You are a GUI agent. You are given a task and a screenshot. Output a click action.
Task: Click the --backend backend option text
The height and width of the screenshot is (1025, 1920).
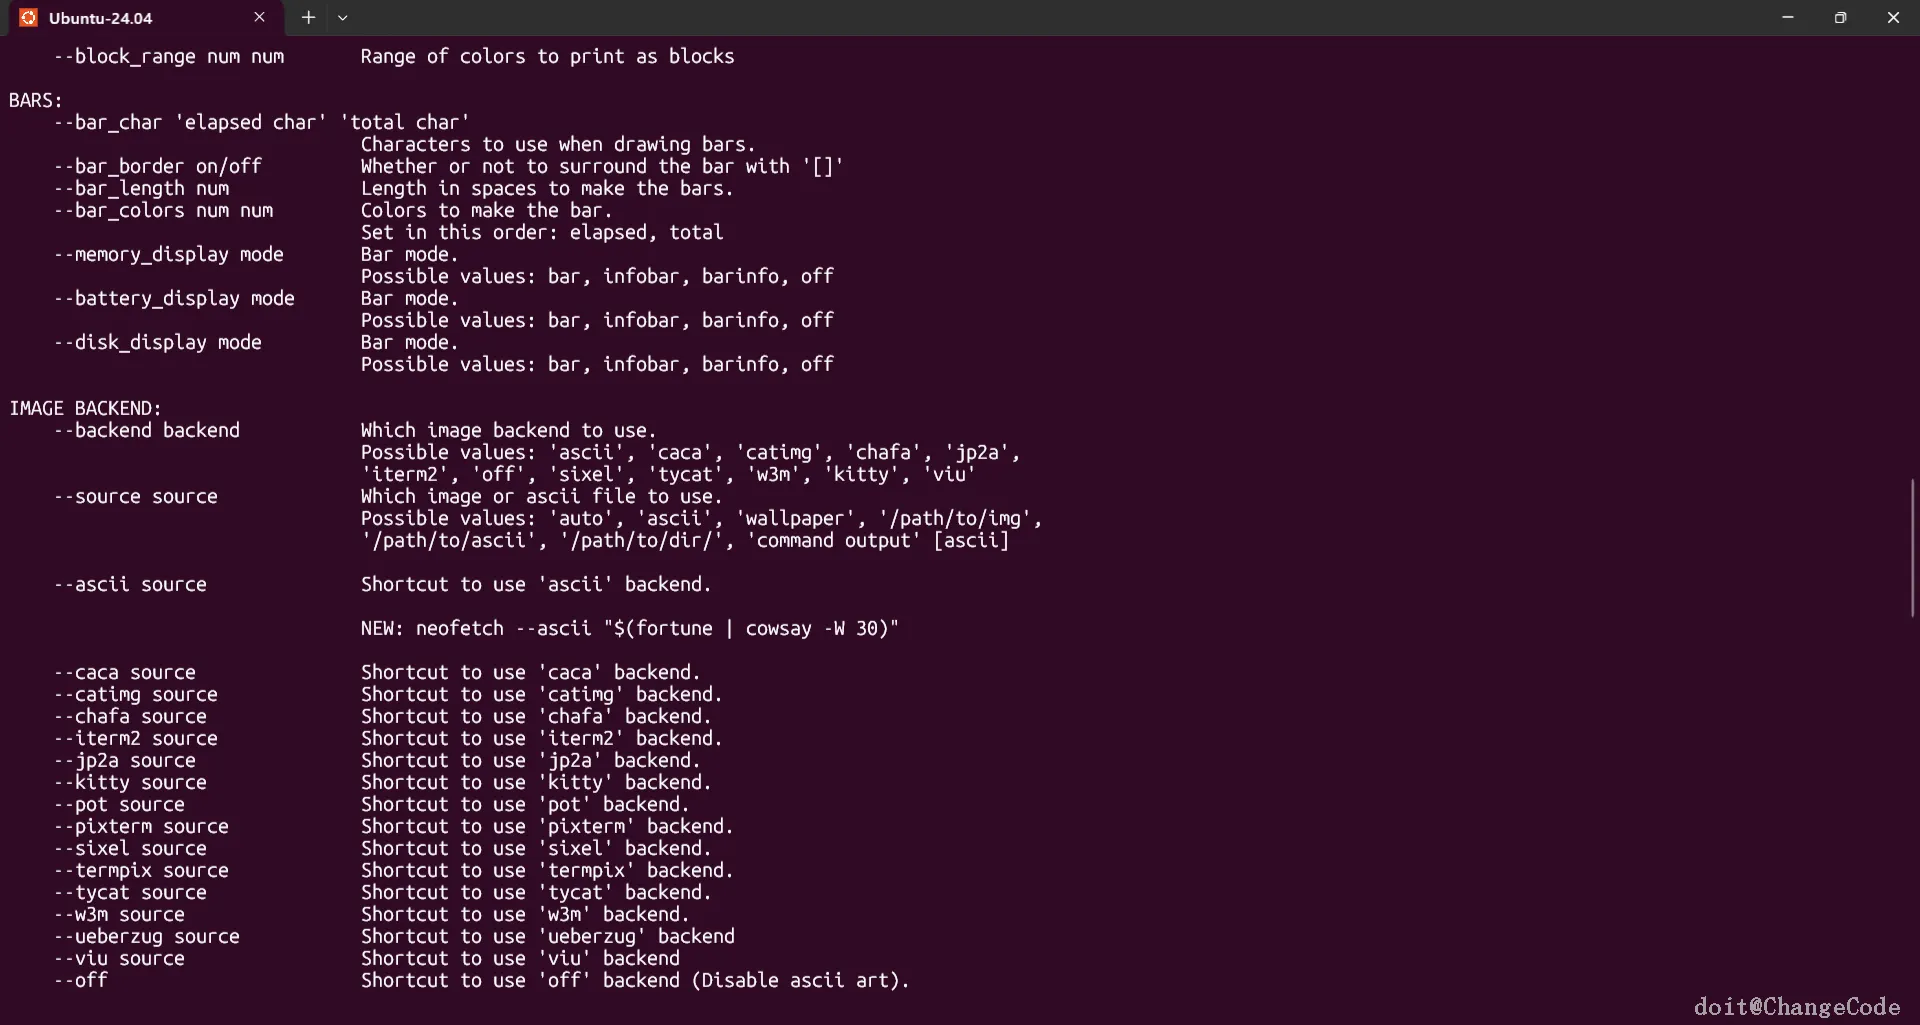tap(147, 430)
